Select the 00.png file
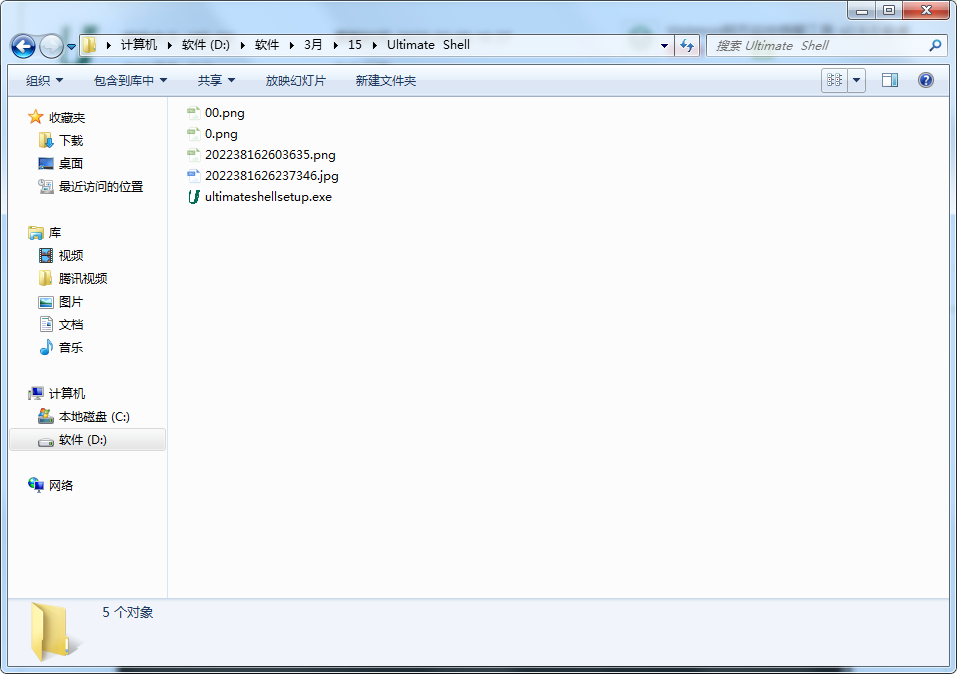 [x=224, y=113]
